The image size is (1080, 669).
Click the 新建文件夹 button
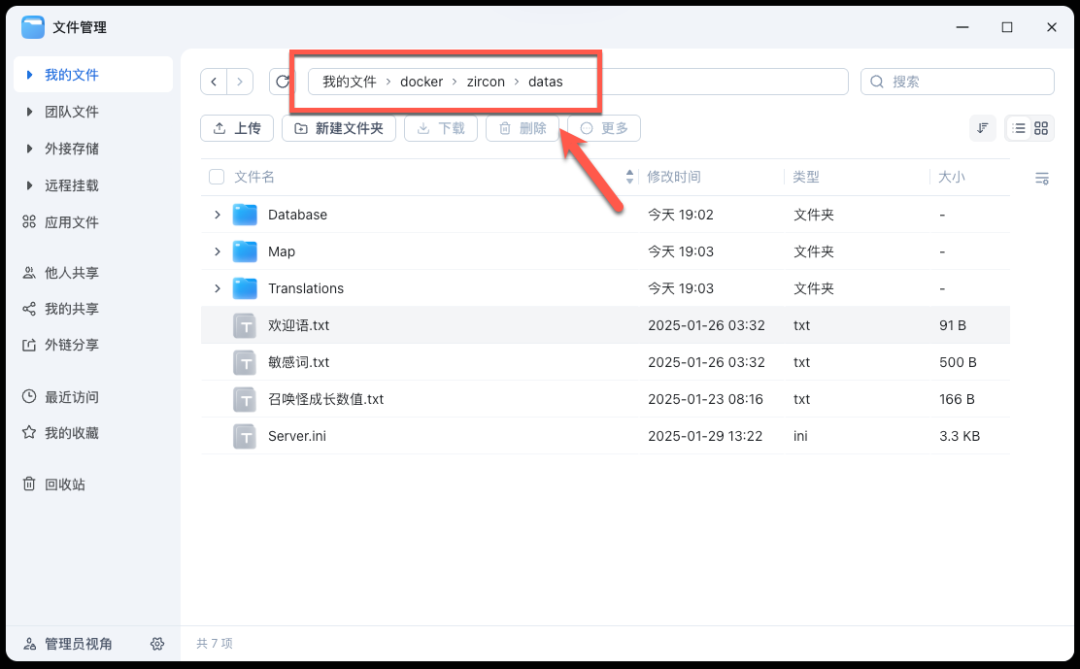tap(338, 128)
